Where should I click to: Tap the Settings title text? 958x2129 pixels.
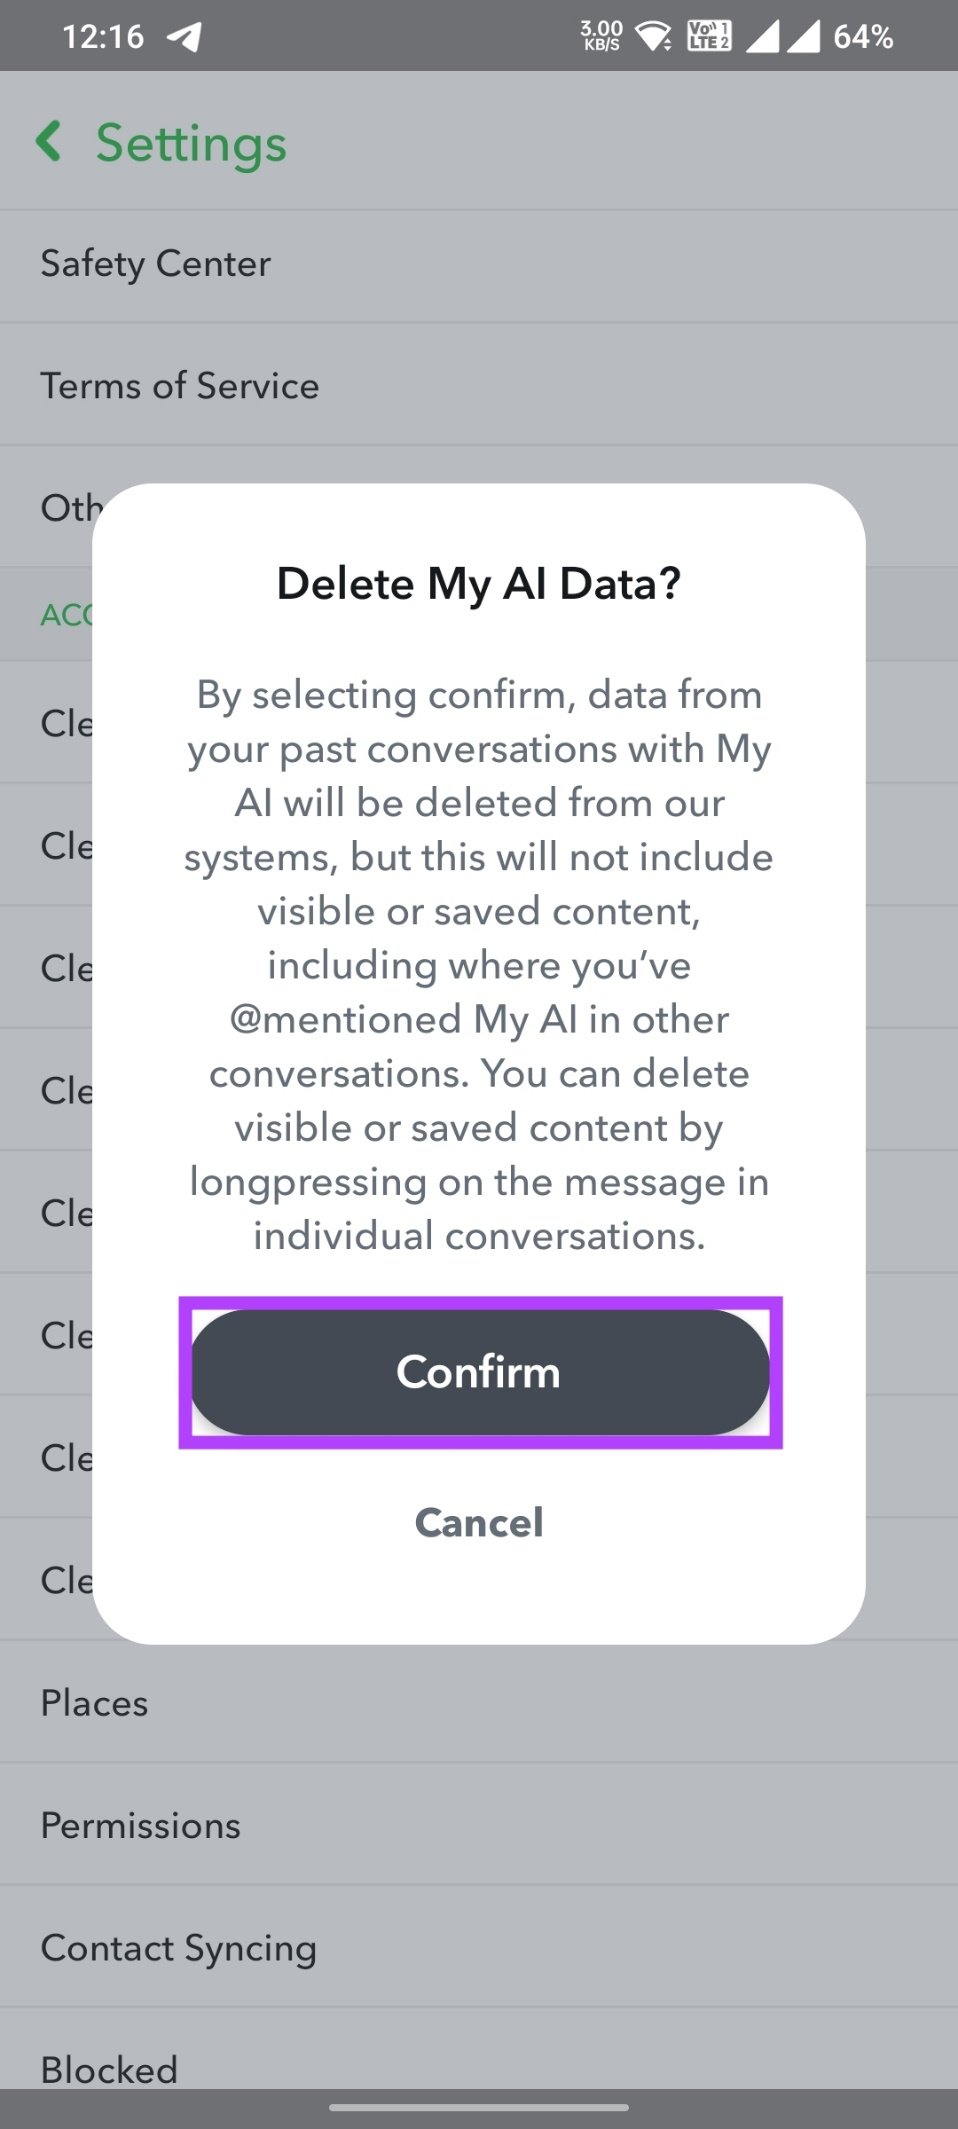coord(190,143)
